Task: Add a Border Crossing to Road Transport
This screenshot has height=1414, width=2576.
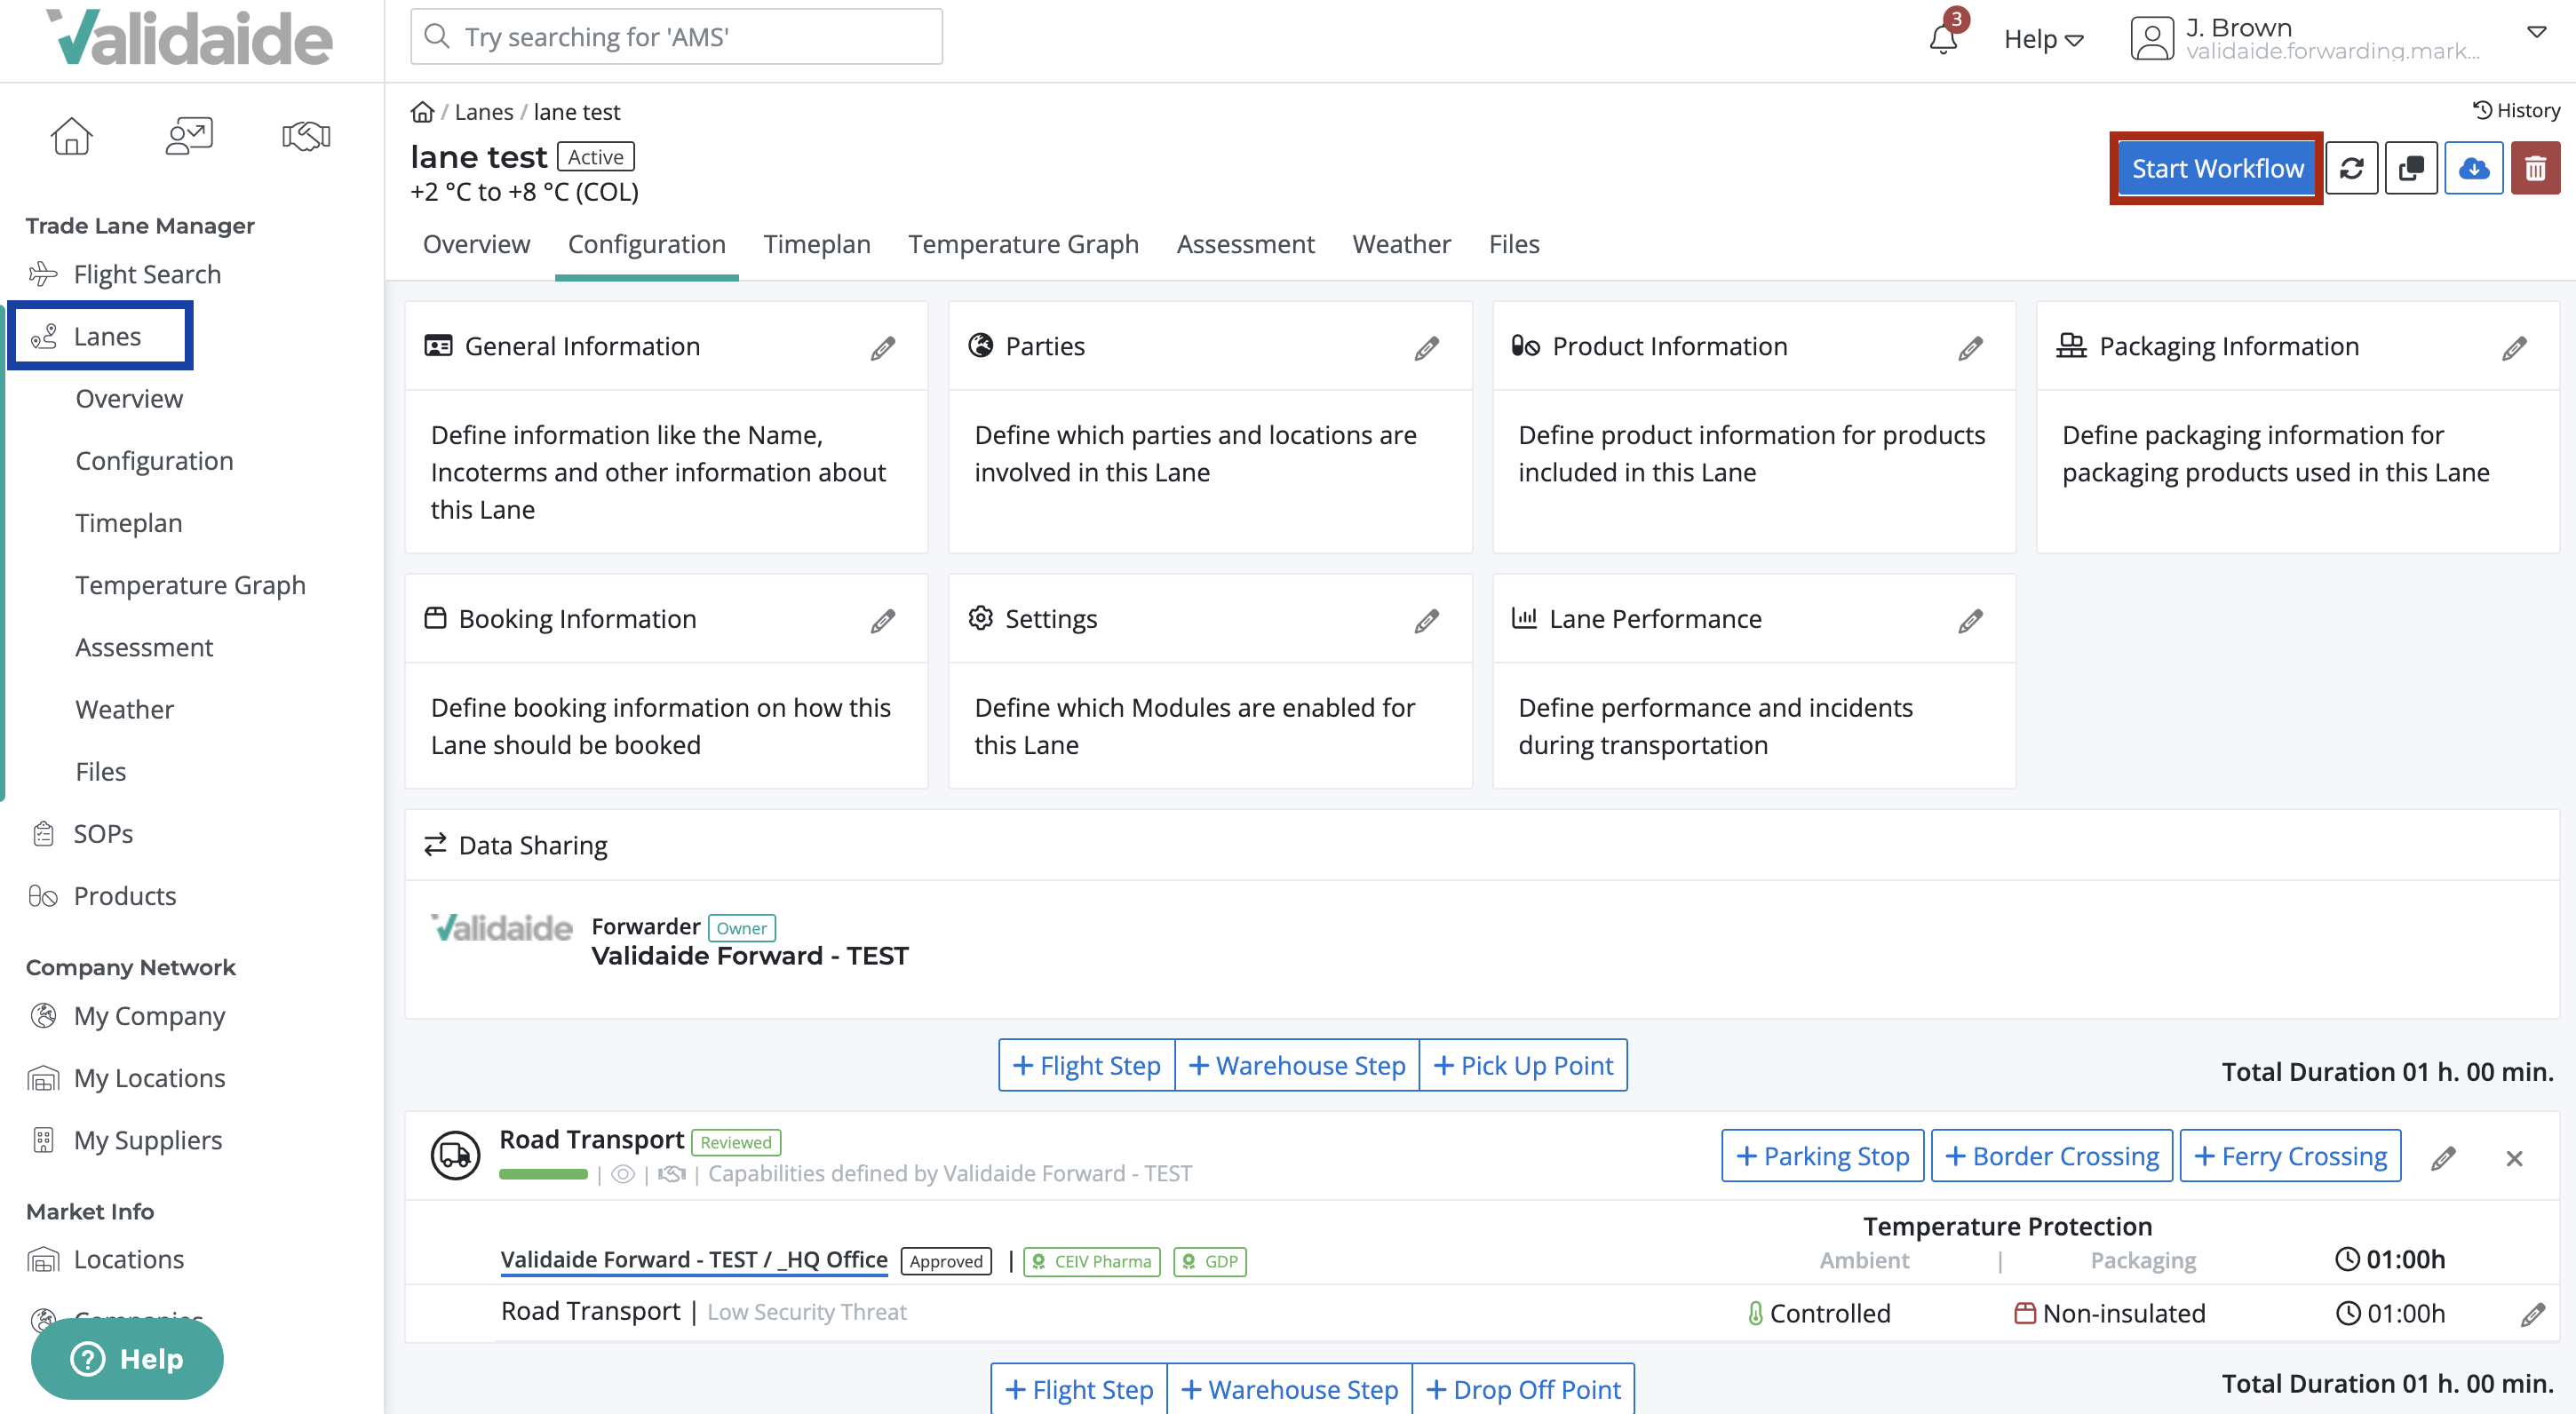Action: pyautogui.click(x=2050, y=1155)
